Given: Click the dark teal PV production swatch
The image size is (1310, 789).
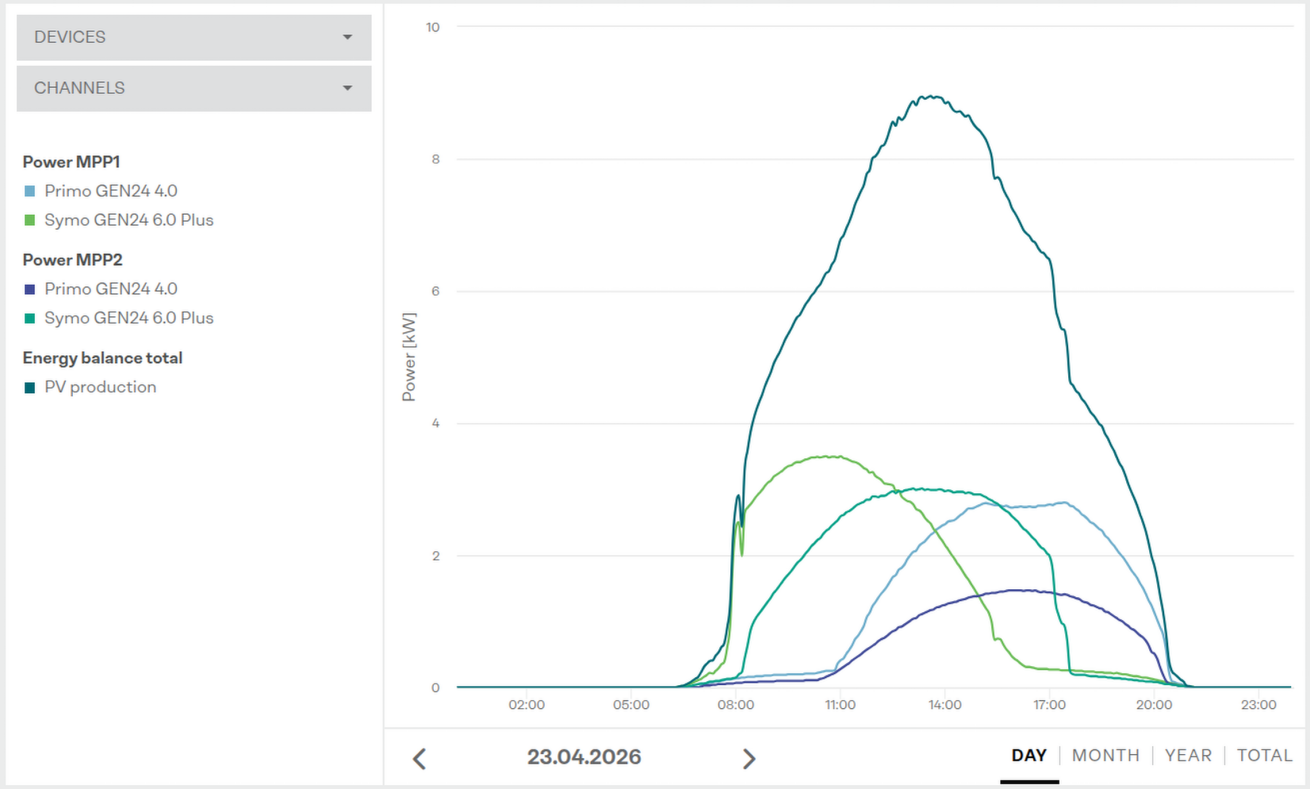Looking at the screenshot, I should click(x=30, y=388).
